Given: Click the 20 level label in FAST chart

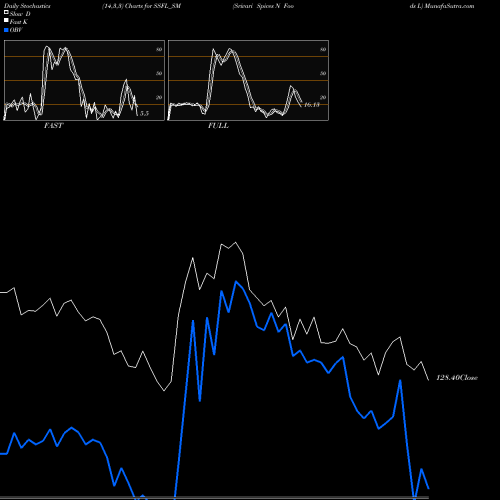Looking at the screenshot, I should coord(159,97).
